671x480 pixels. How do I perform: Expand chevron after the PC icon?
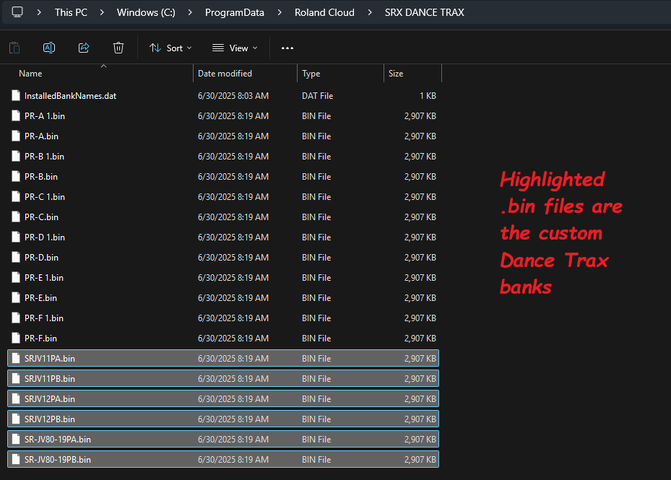pos(39,12)
